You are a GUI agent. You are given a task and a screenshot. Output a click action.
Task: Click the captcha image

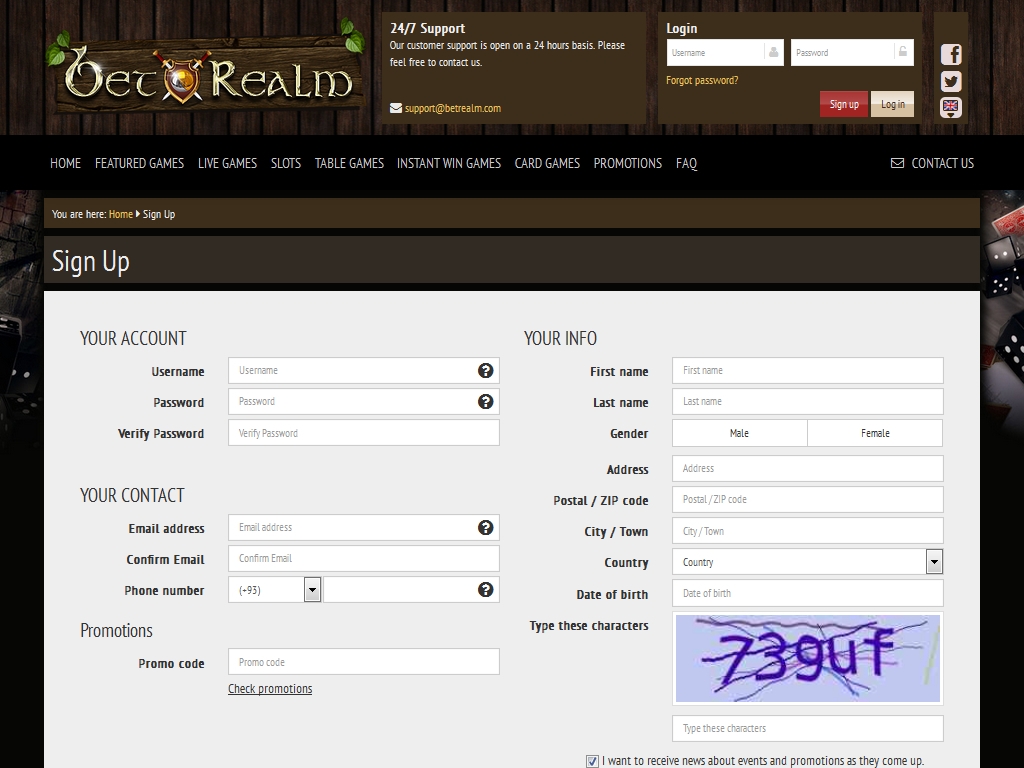coord(807,659)
